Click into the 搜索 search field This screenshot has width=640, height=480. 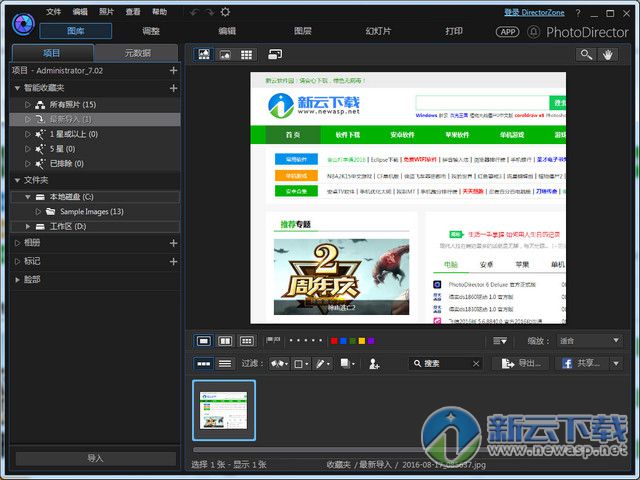coord(447,364)
